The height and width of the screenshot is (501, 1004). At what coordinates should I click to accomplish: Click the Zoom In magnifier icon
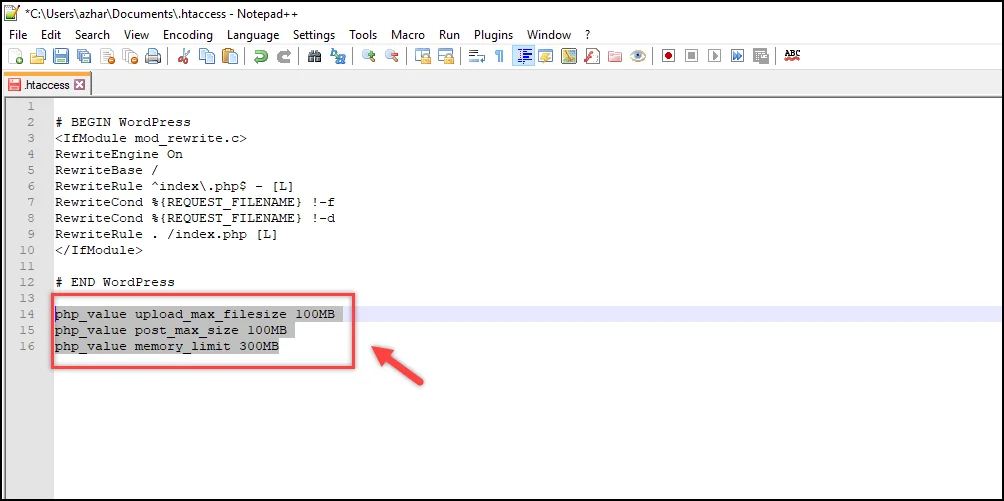coord(369,57)
